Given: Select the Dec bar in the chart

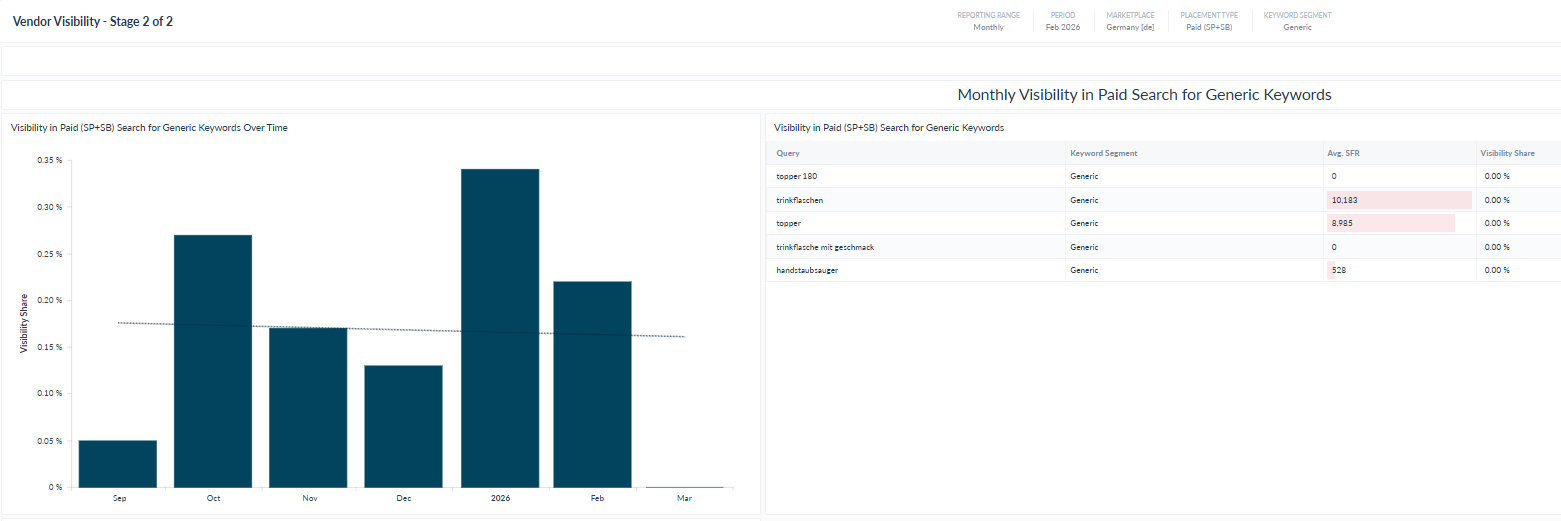Looking at the screenshot, I should [x=404, y=427].
